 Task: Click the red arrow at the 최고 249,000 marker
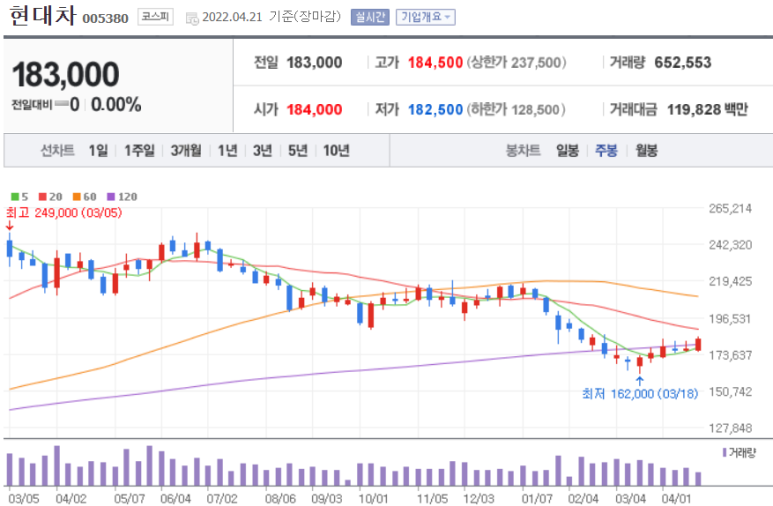click(x=10, y=227)
